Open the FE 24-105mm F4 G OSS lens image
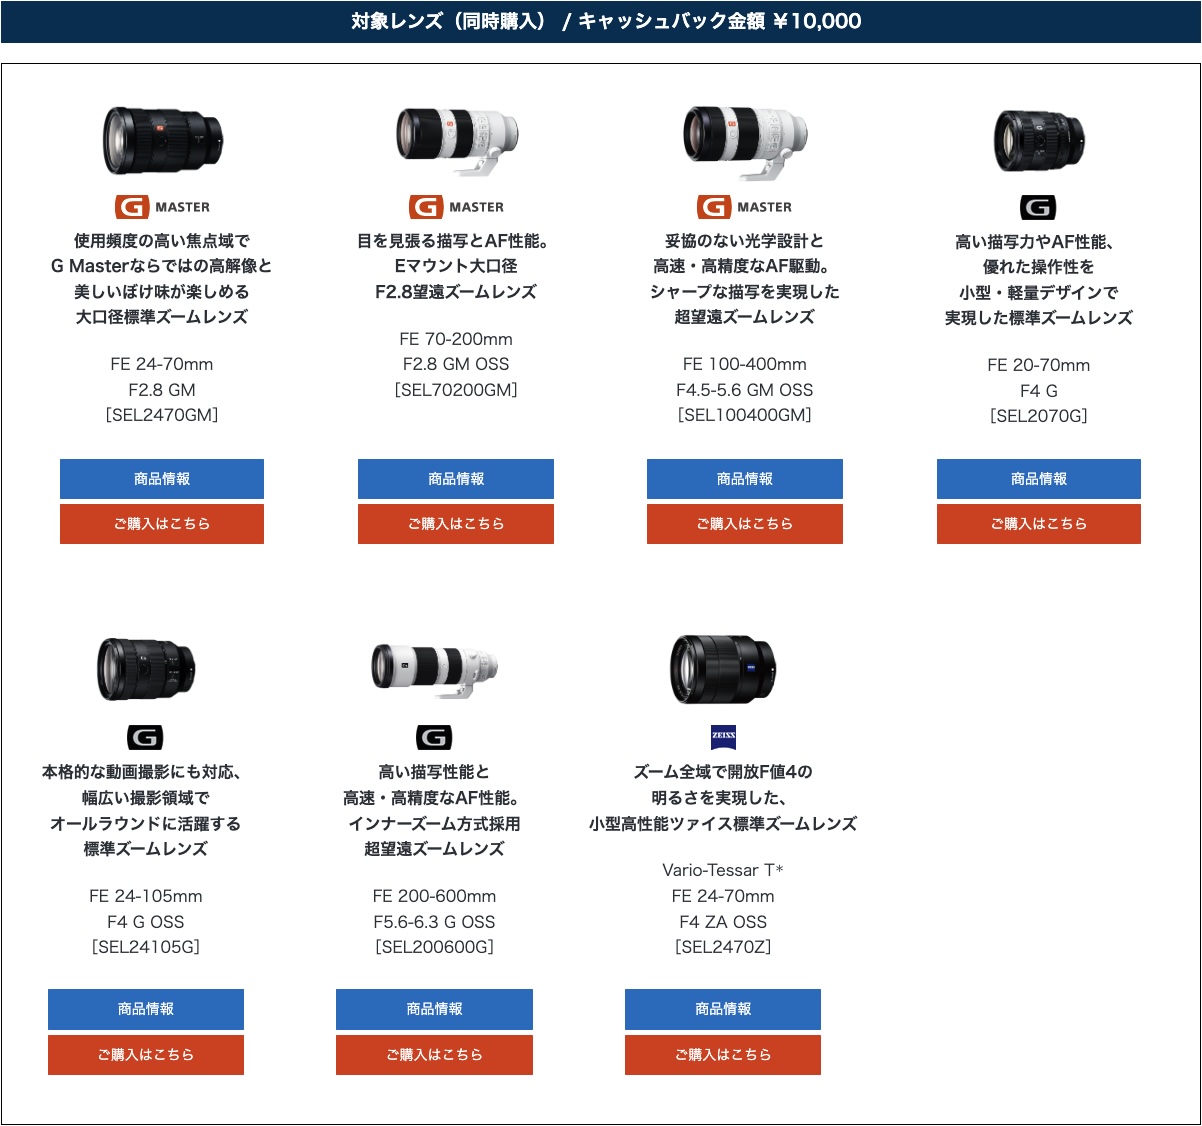The height and width of the screenshot is (1126, 1202). point(146,669)
